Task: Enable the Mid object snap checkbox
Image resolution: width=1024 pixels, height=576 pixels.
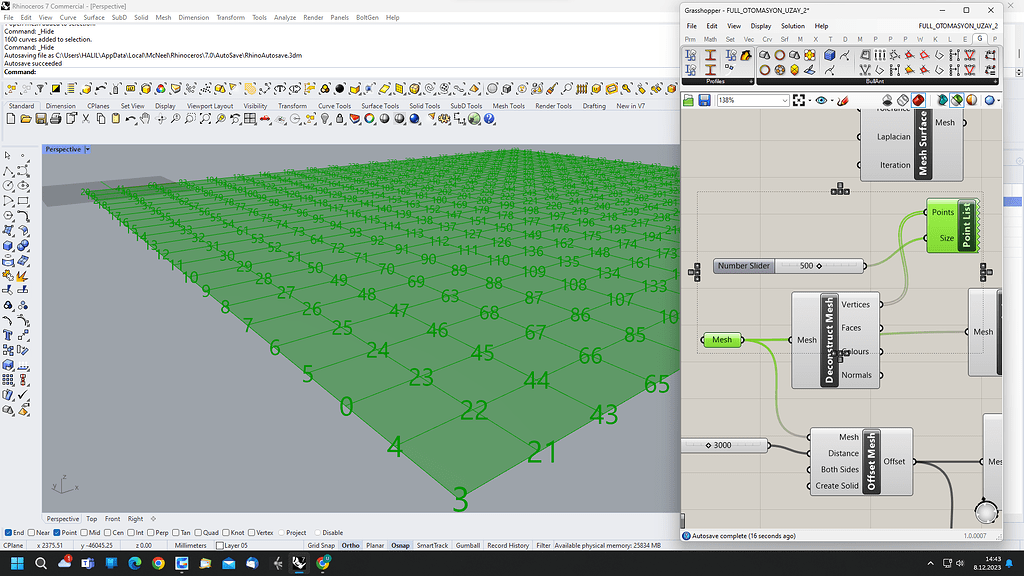Action: (x=86, y=532)
